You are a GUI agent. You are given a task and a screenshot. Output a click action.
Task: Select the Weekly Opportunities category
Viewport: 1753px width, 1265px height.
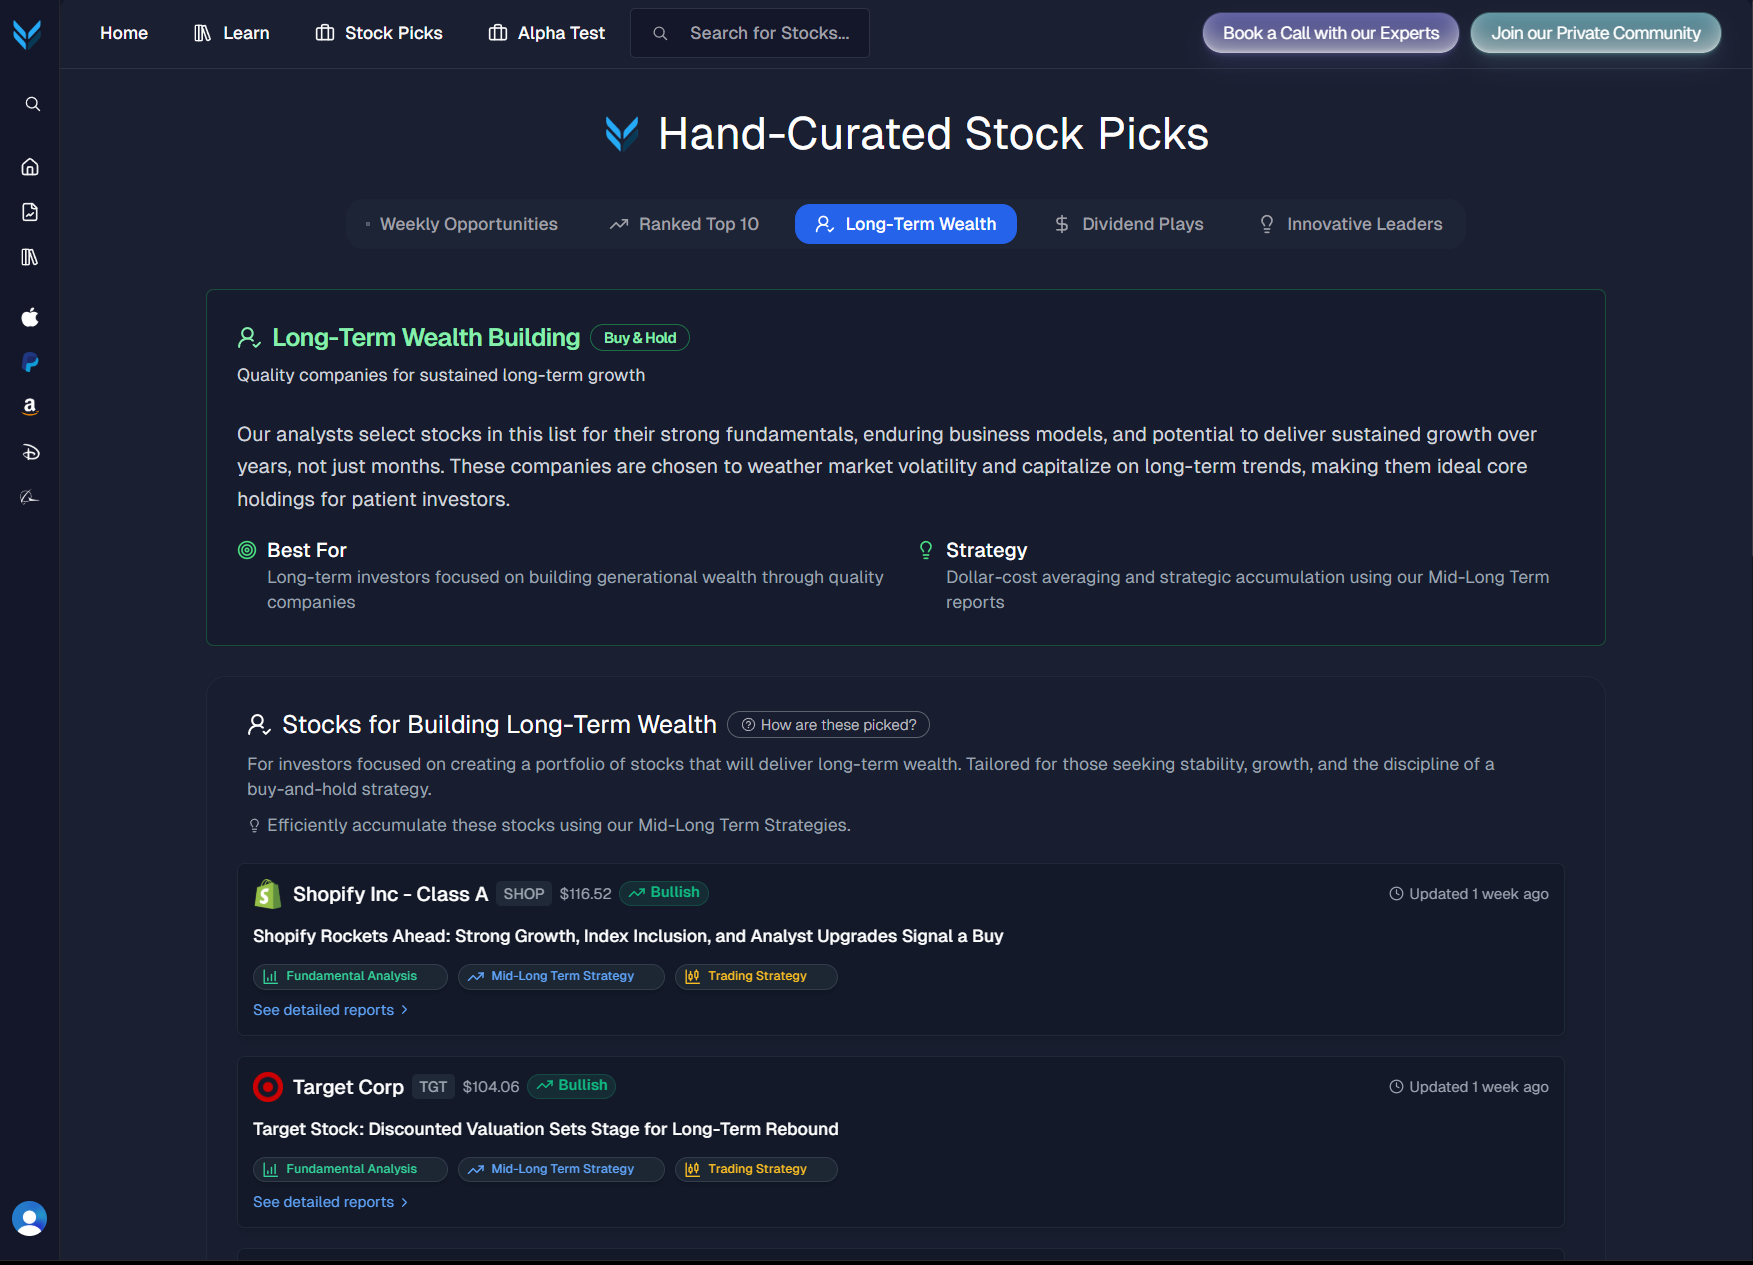click(x=462, y=223)
